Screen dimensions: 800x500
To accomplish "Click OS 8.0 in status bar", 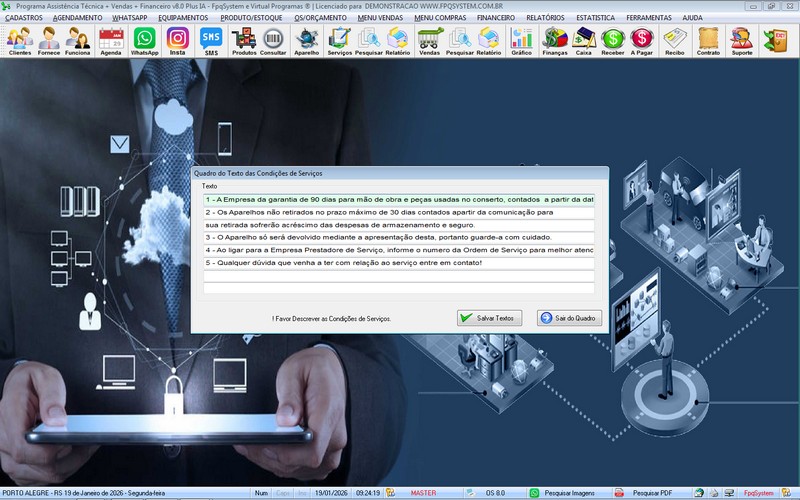I will 495,493.
